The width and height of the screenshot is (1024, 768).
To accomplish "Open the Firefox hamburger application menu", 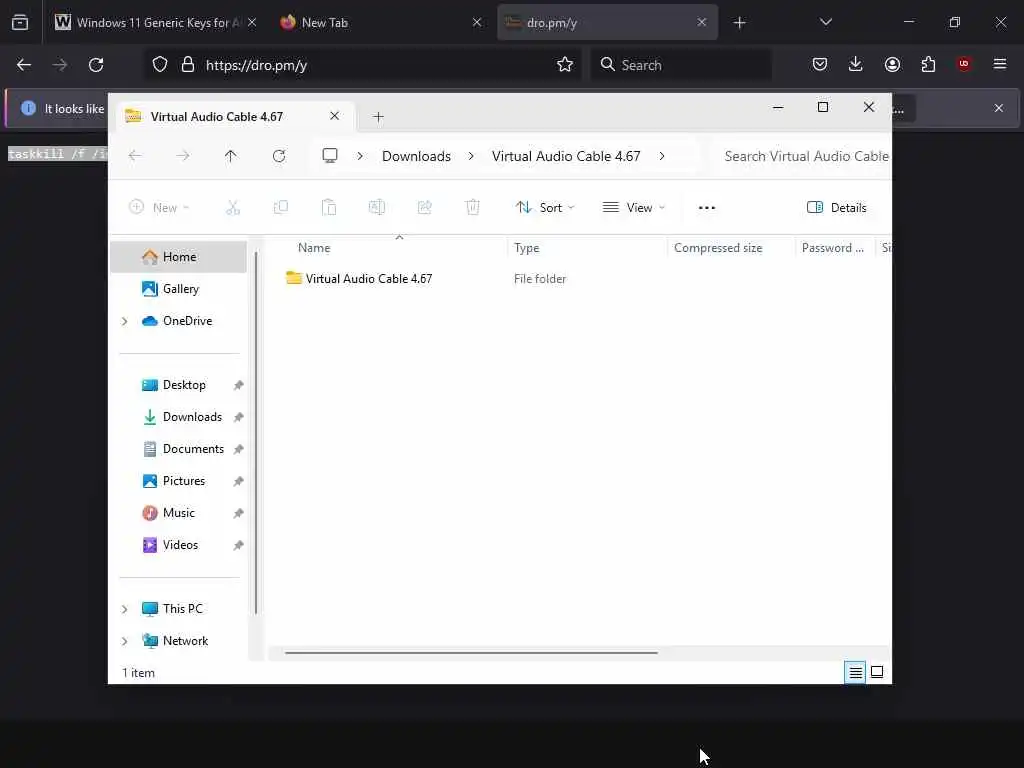I will (x=1000, y=64).
